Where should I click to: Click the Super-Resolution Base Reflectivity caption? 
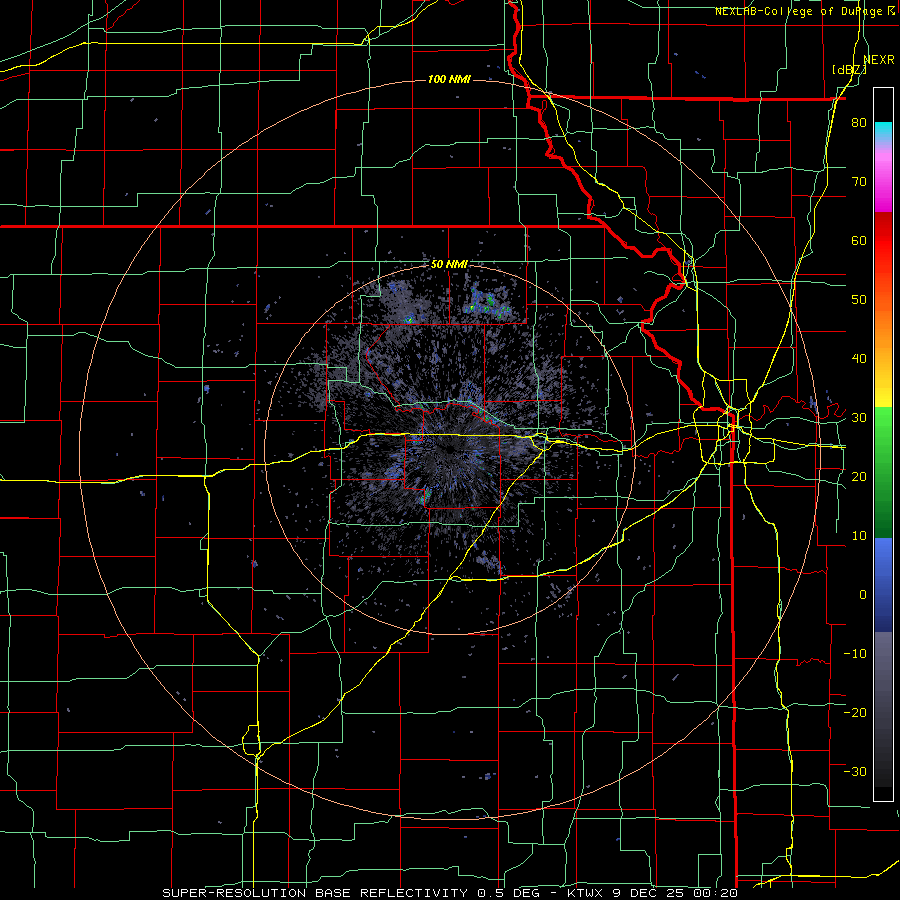449,893
